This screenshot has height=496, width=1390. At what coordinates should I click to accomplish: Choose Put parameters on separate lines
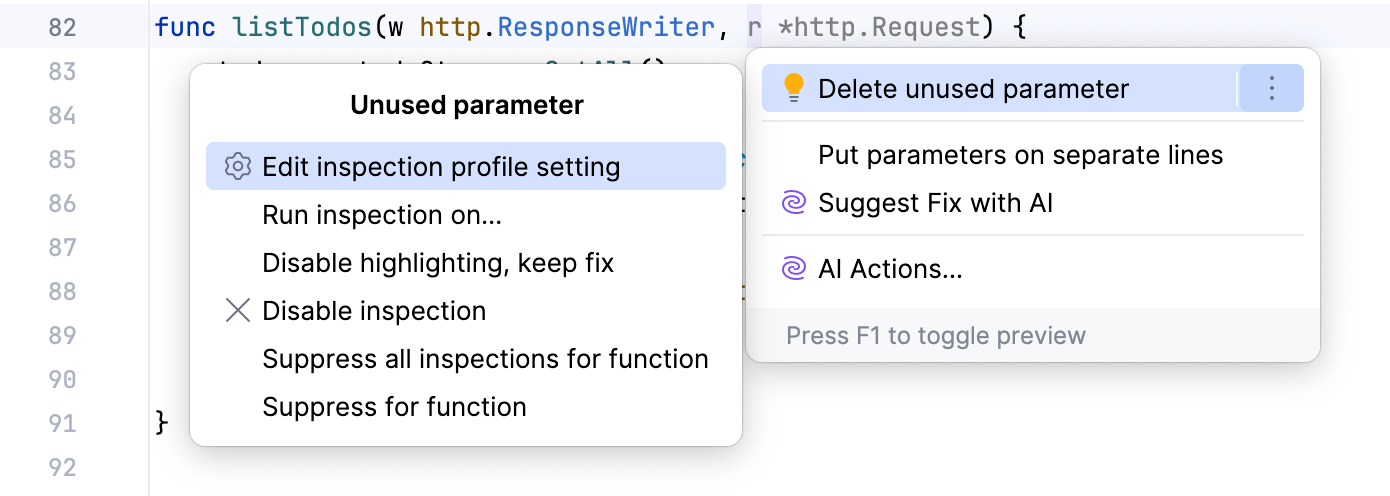click(1020, 156)
